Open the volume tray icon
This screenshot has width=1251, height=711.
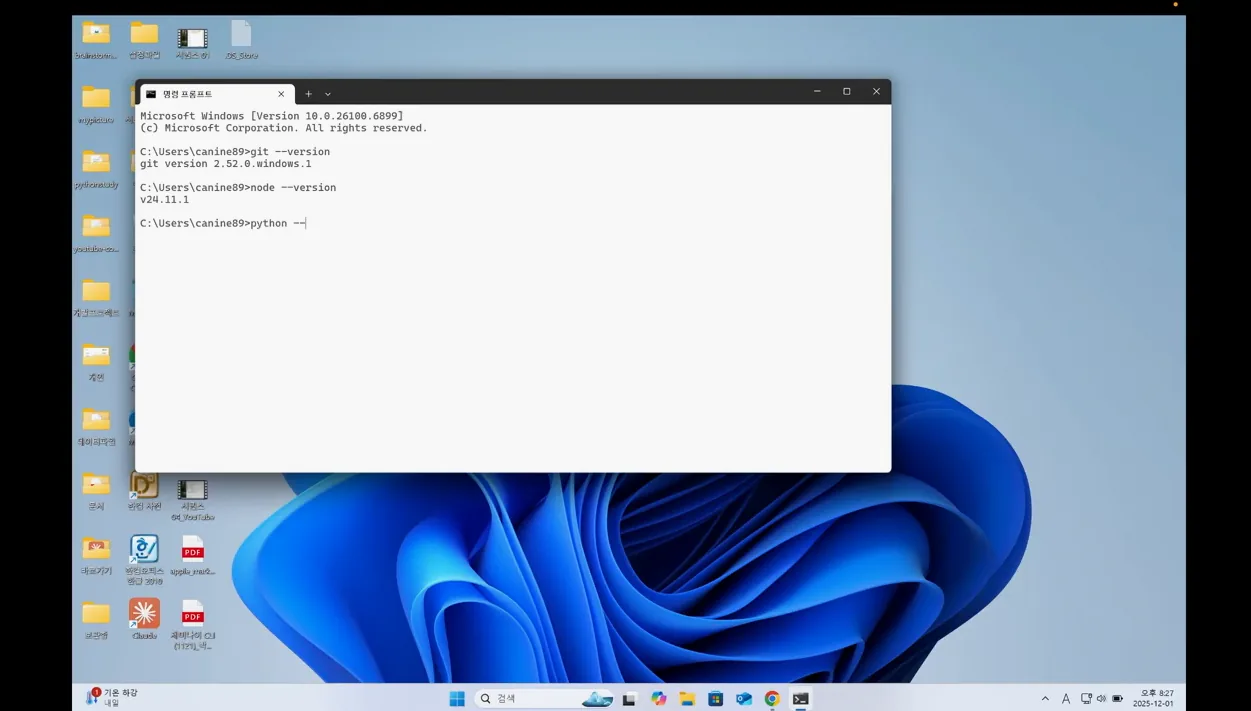click(x=1101, y=699)
